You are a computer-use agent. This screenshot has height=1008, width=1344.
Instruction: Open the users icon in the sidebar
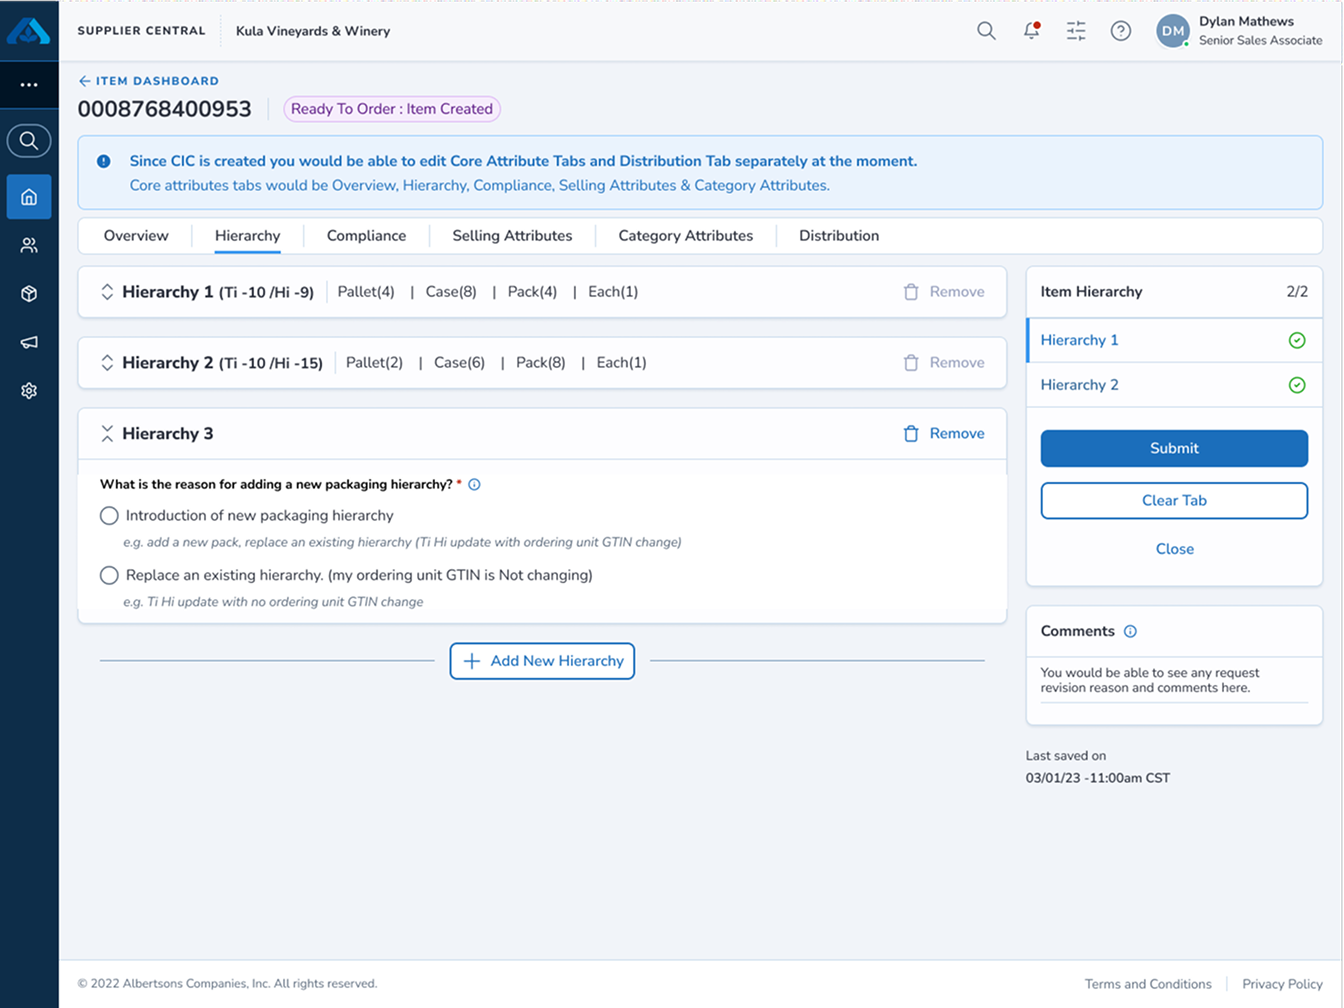(x=29, y=245)
